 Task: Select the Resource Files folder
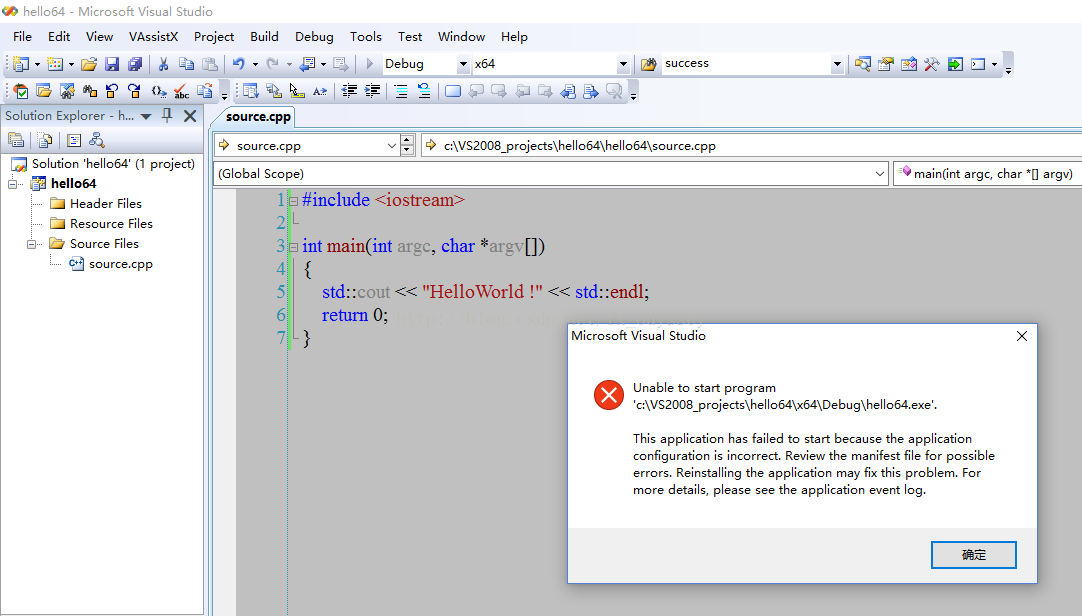(111, 223)
